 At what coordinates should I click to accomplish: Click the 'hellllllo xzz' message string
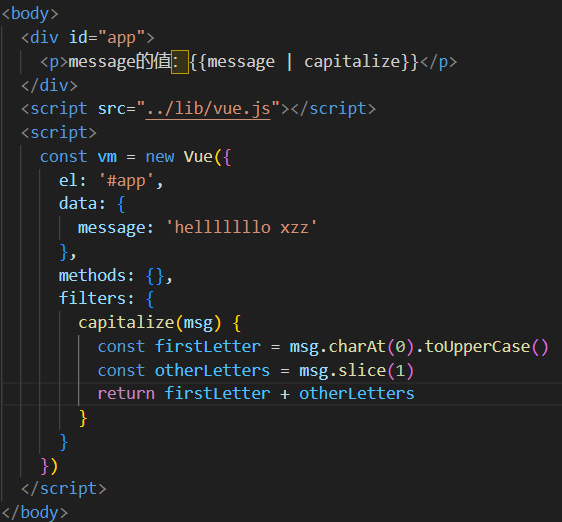click(x=242, y=228)
